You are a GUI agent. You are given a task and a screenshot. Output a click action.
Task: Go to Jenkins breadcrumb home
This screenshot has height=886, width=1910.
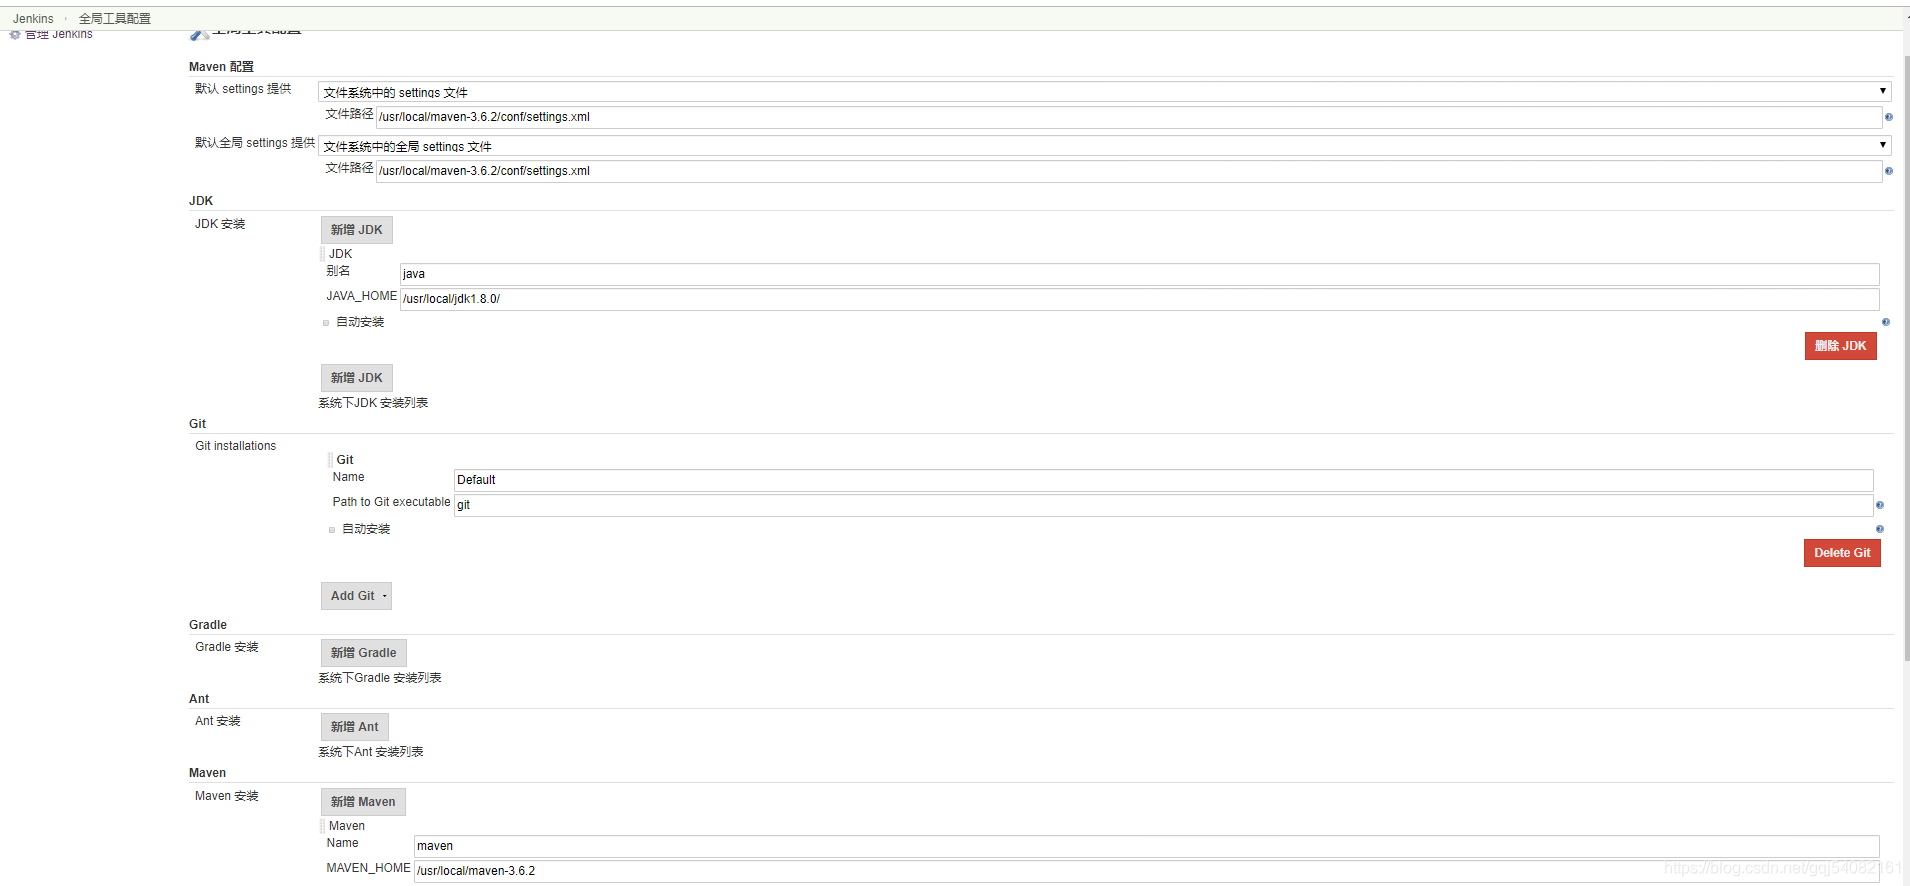tap(33, 19)
